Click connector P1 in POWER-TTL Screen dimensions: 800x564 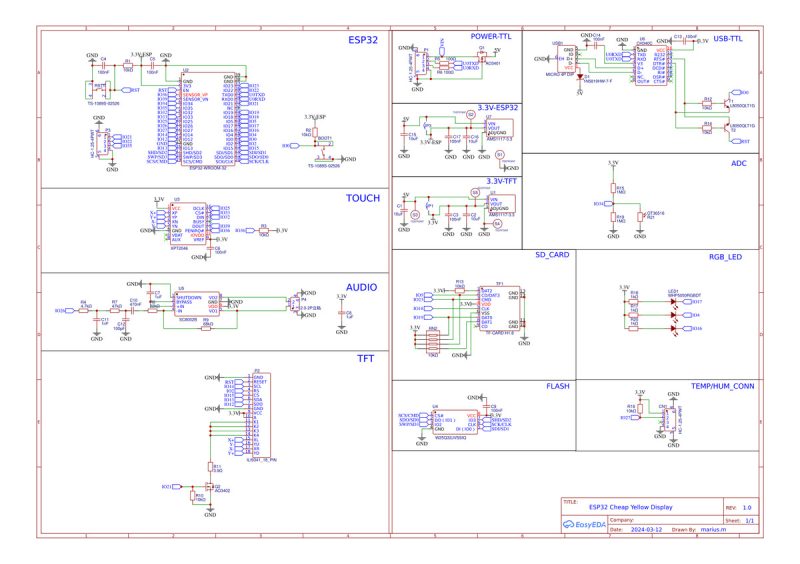click(x=422, y=63)
